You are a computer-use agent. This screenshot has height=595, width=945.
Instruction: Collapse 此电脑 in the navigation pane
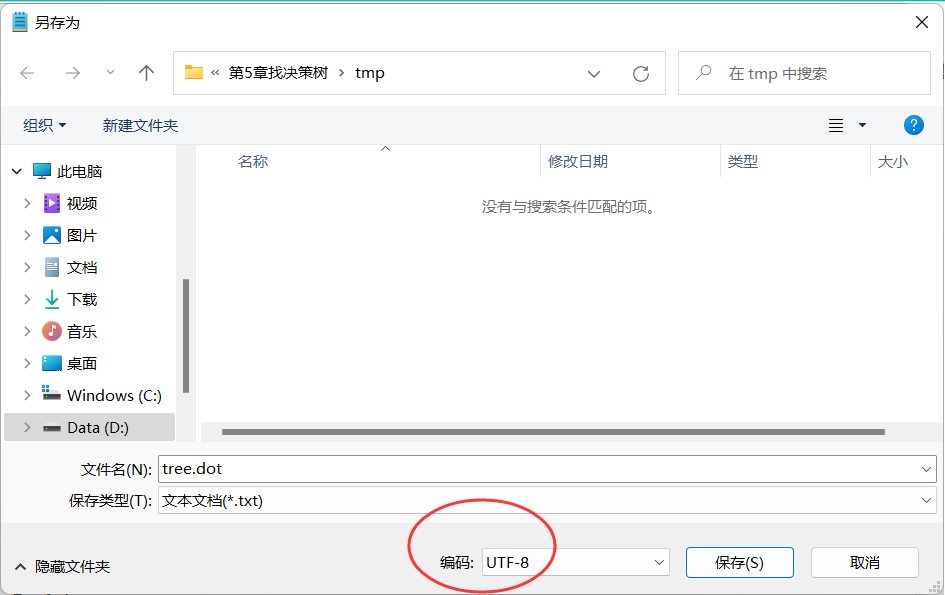click(x=16, y=171)
